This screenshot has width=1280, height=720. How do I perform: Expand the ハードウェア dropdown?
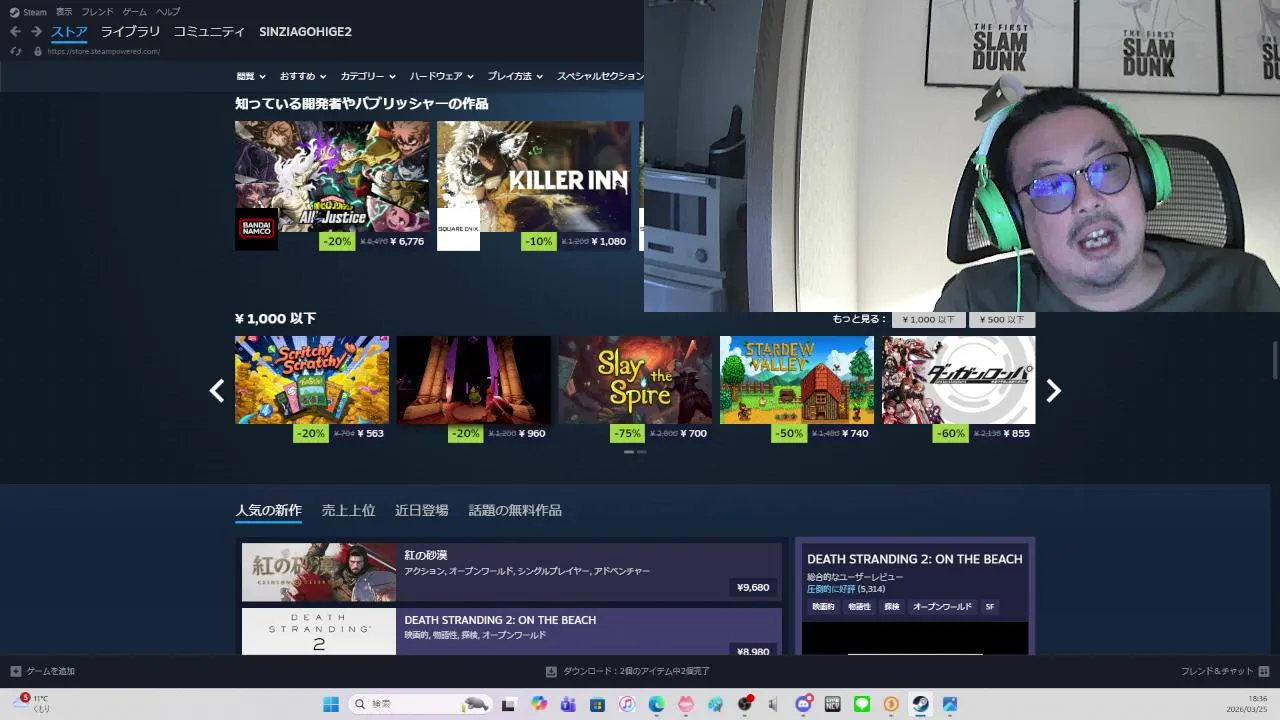(x=442, y=76)
